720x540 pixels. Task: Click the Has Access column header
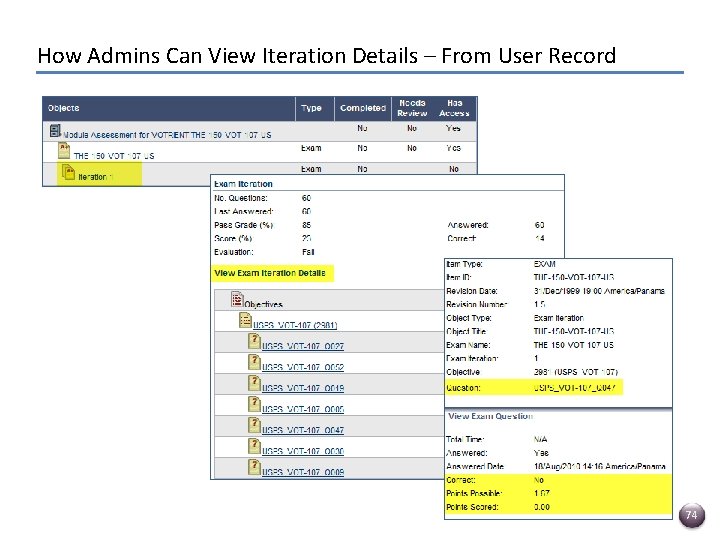454,108
